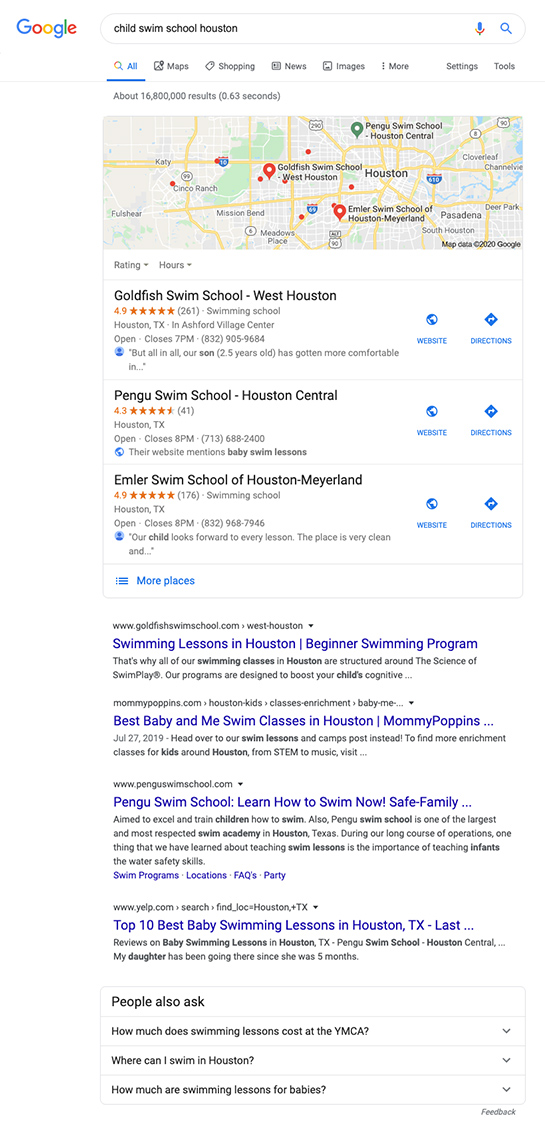Select Goldfish Swim School red map pin

(269, 170)
